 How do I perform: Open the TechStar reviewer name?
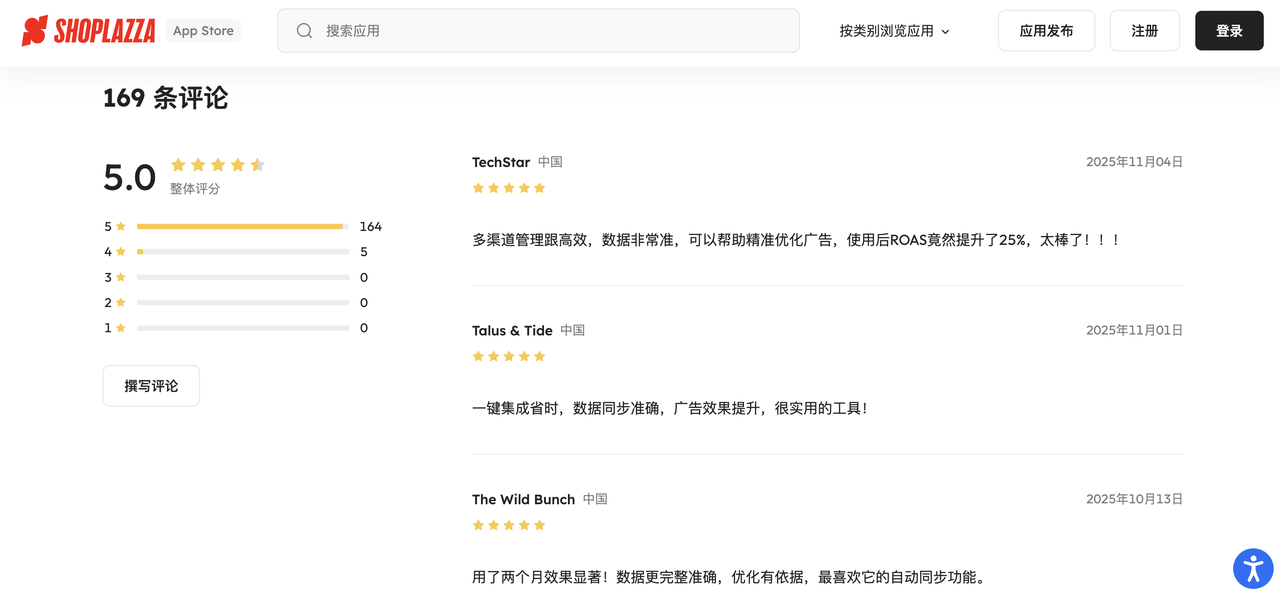tap(501, 162)
